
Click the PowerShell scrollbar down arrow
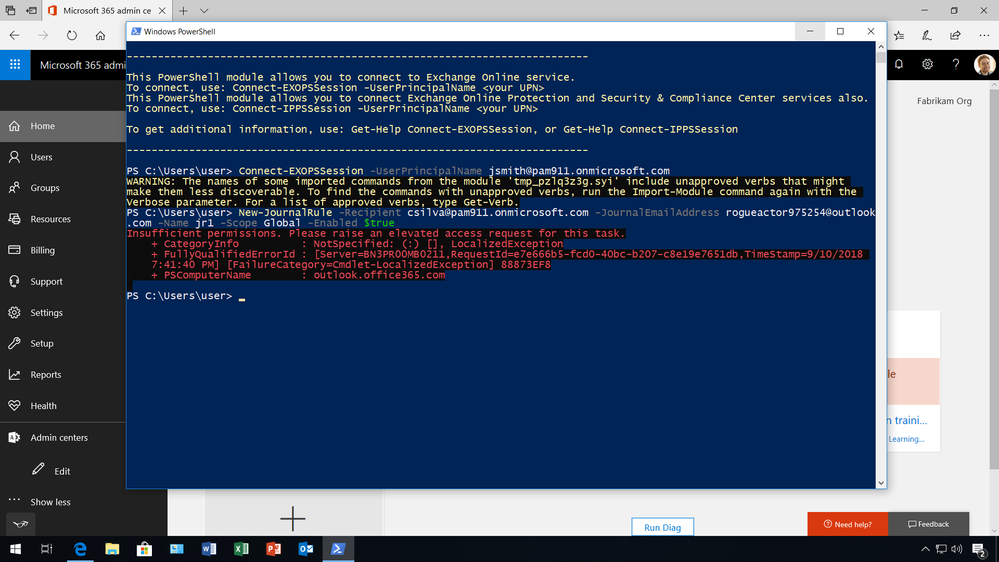coord(881,483)
